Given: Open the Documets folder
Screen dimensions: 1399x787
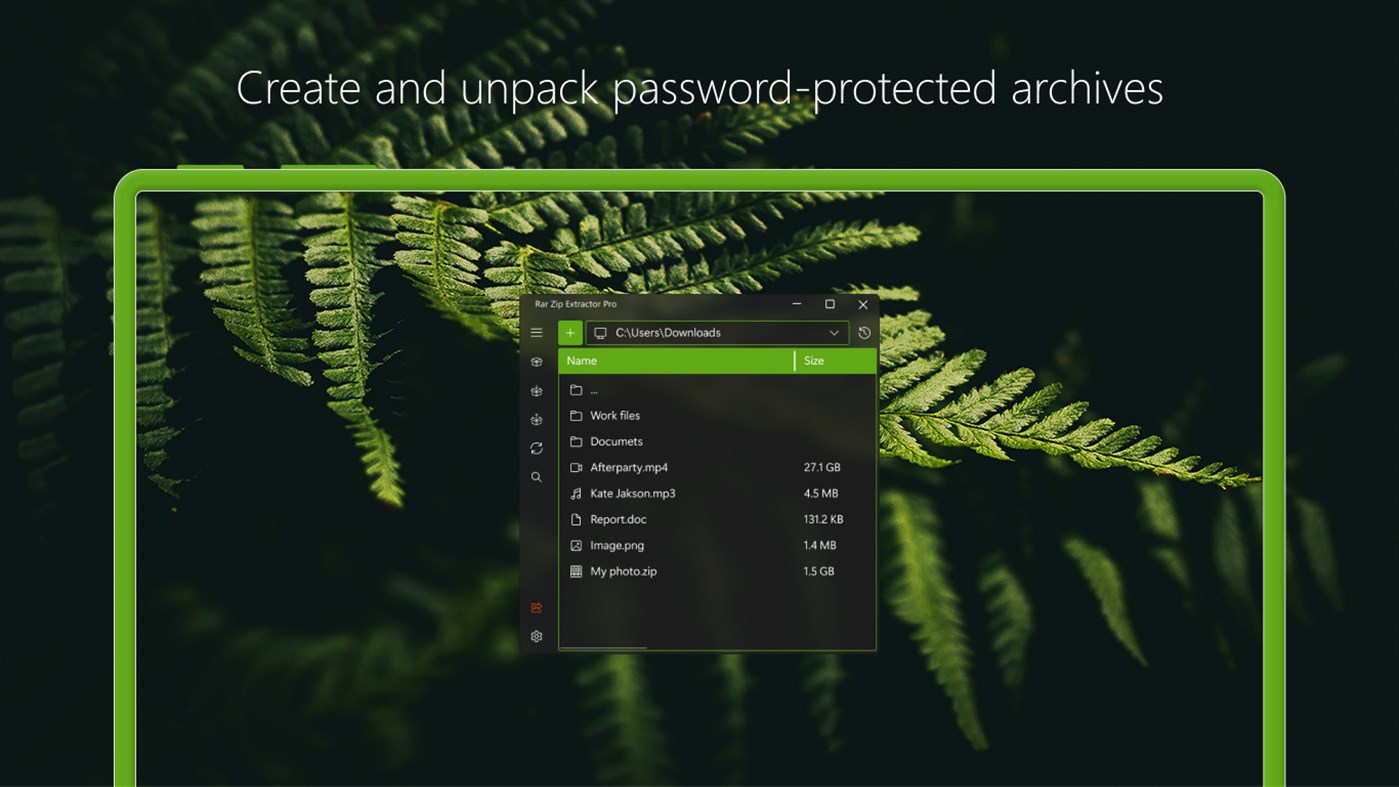Looking at the screenshot, I should [616, 441].
